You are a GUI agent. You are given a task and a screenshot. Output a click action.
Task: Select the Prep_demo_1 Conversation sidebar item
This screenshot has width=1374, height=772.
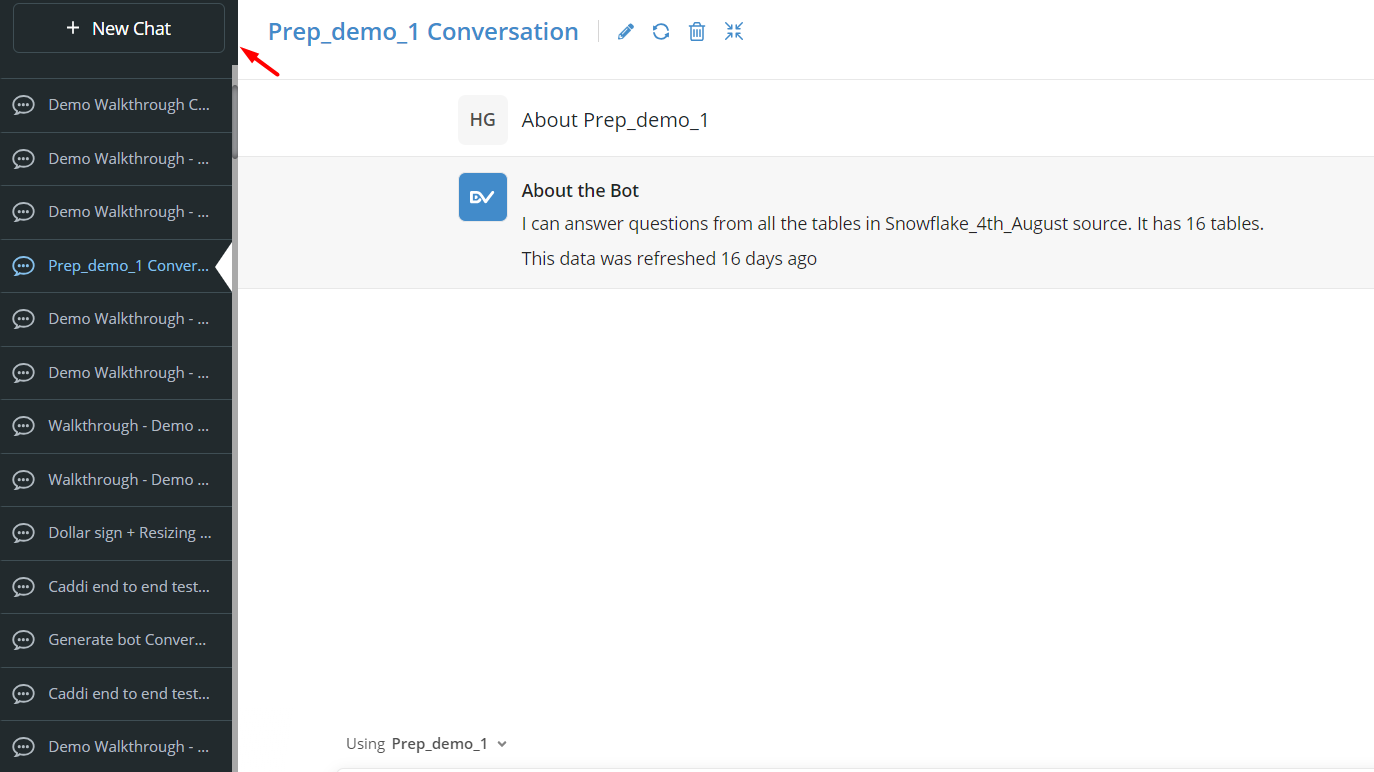click(116, 266)
